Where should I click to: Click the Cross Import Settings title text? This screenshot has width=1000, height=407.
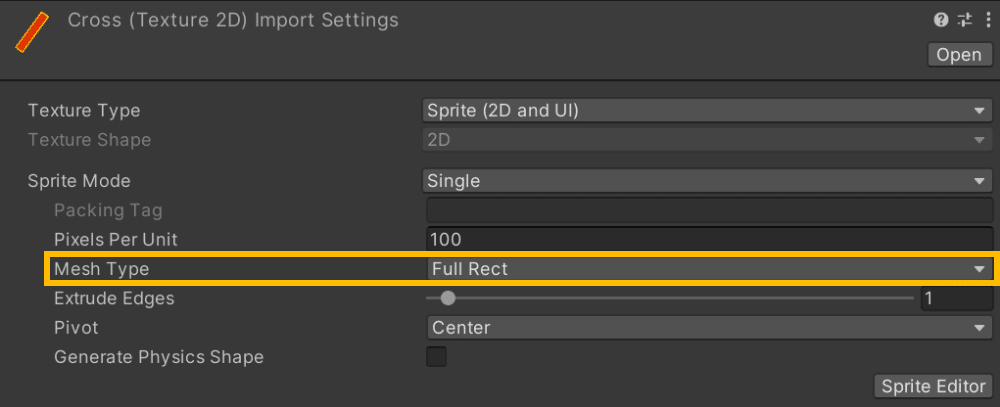click(233, 20)
